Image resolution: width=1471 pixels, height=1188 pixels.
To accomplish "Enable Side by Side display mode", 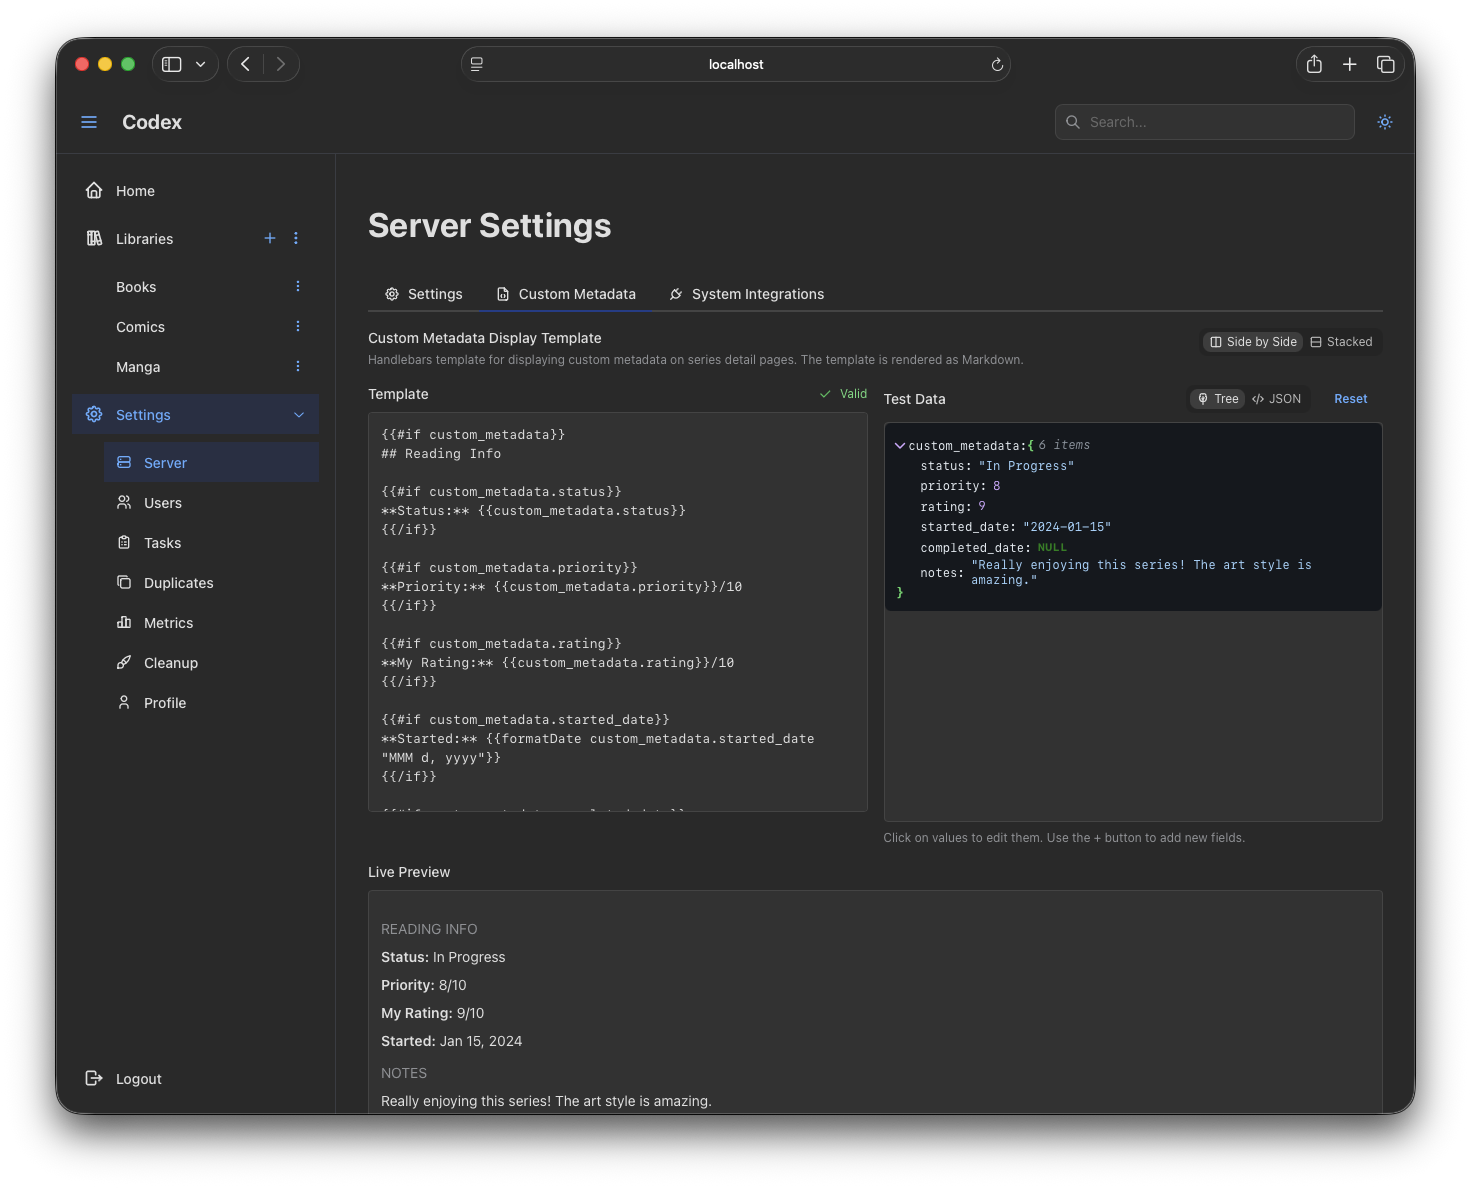I will [1251, 341].
